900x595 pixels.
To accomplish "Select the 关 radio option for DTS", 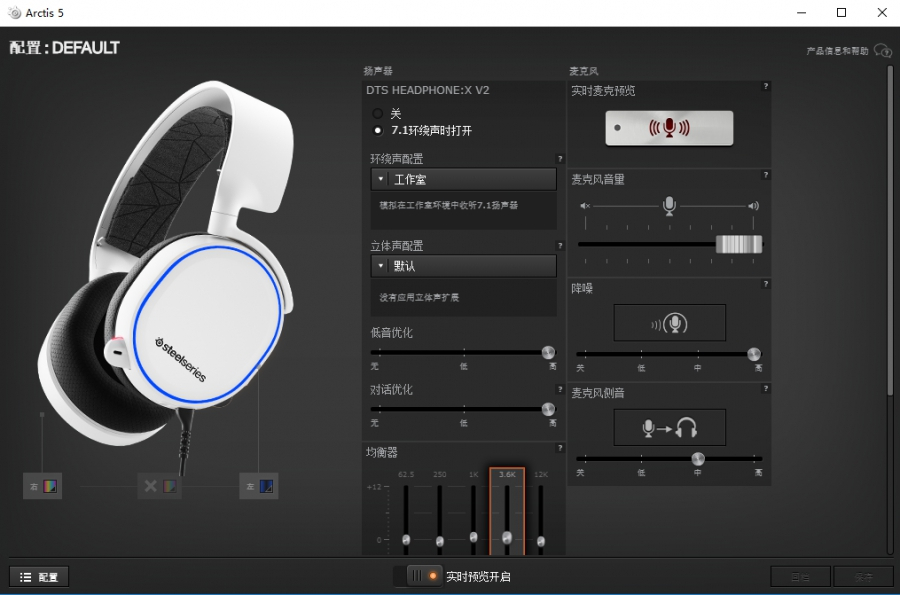I will click(x=377, y=114).
